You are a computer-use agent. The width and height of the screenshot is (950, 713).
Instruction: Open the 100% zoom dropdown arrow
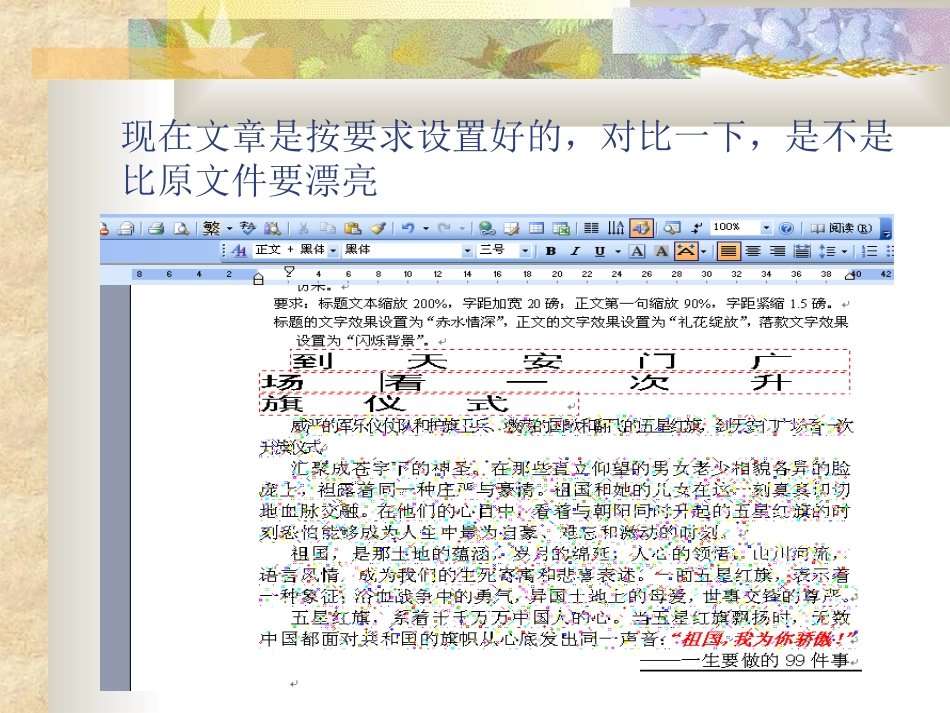(x=766, y=228)
